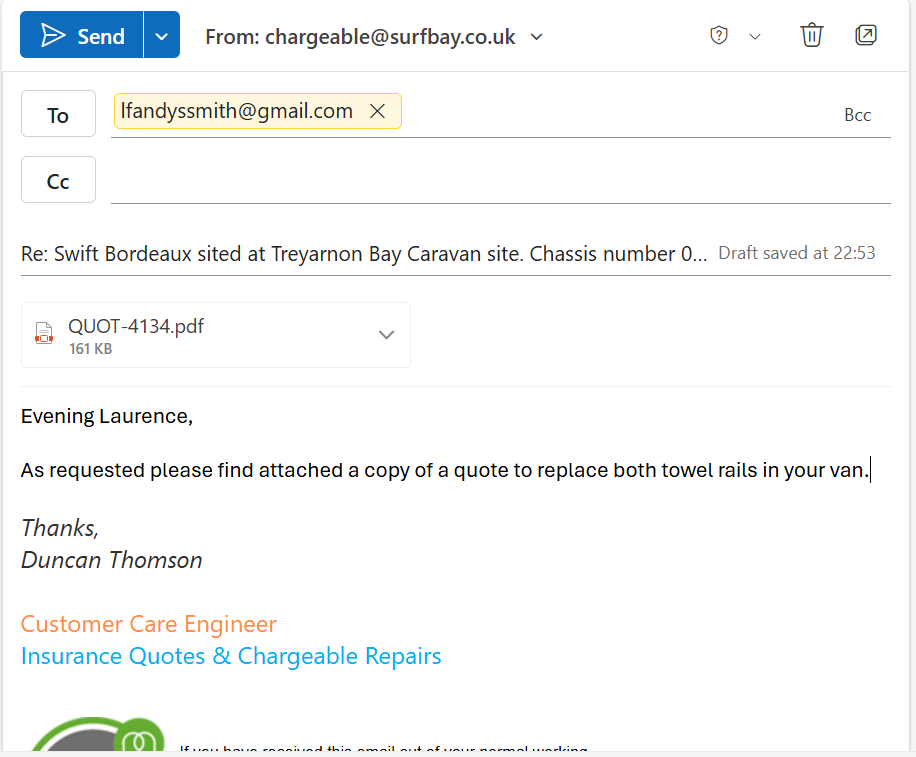
Task: Click the shield sensitivity icon
Action: click(718, 36)
